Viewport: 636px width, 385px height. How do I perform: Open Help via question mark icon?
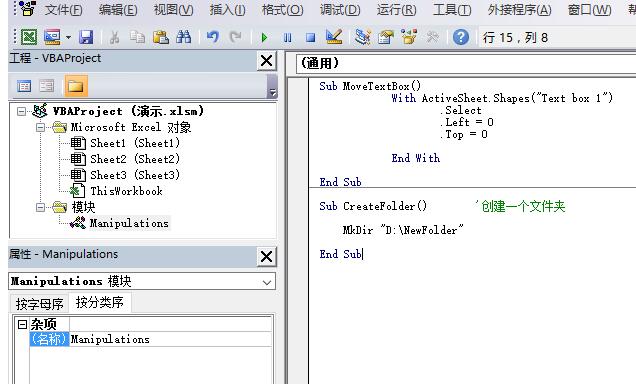click(461, 37)
